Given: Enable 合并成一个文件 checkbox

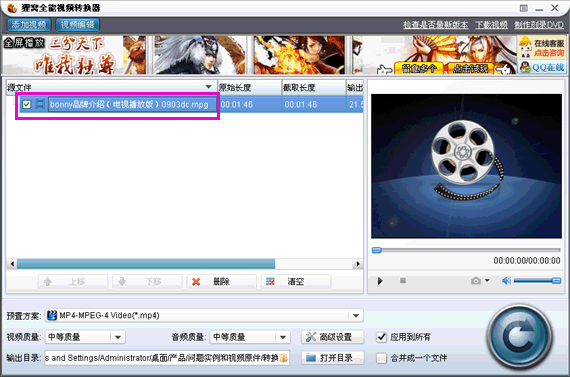Looking at the screenshot, I should tap(381, 358).
